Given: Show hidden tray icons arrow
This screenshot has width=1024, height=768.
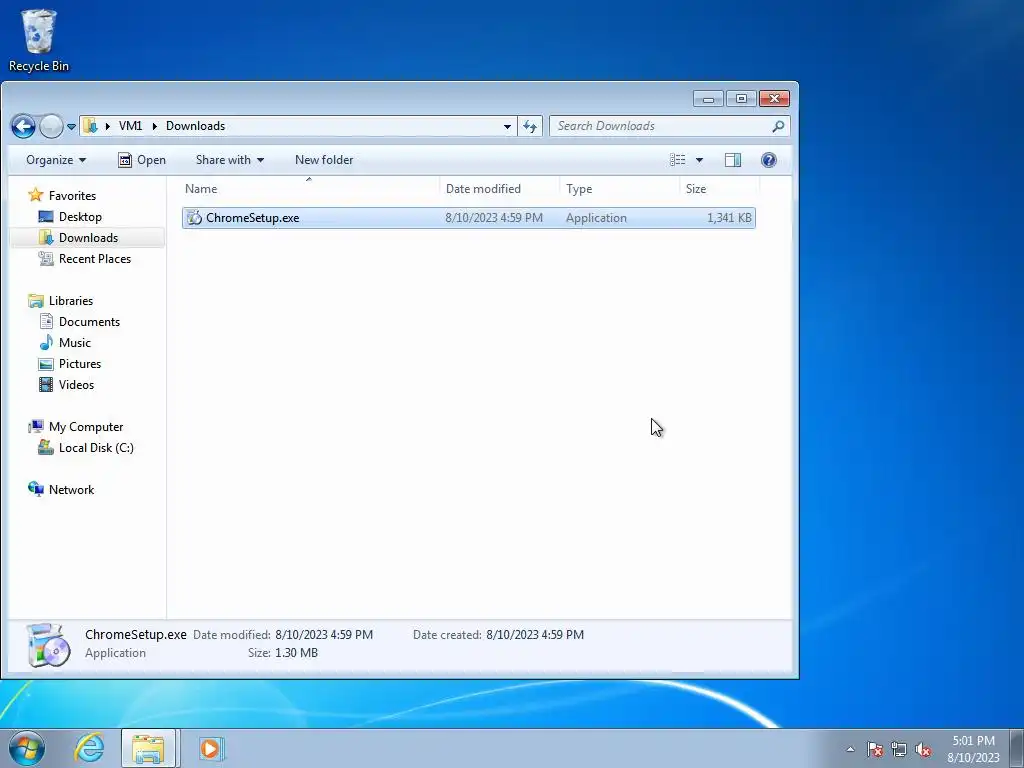Looking at the screenshot, I should [x=850, y=749].
